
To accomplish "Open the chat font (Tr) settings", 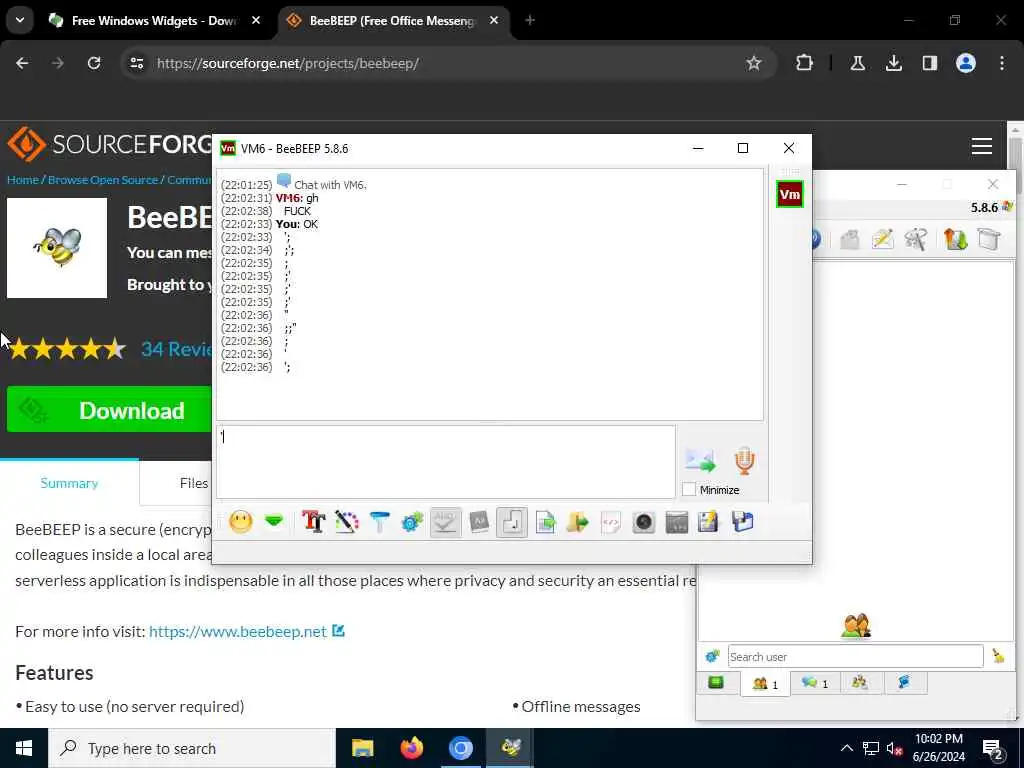I will [313, 522].
